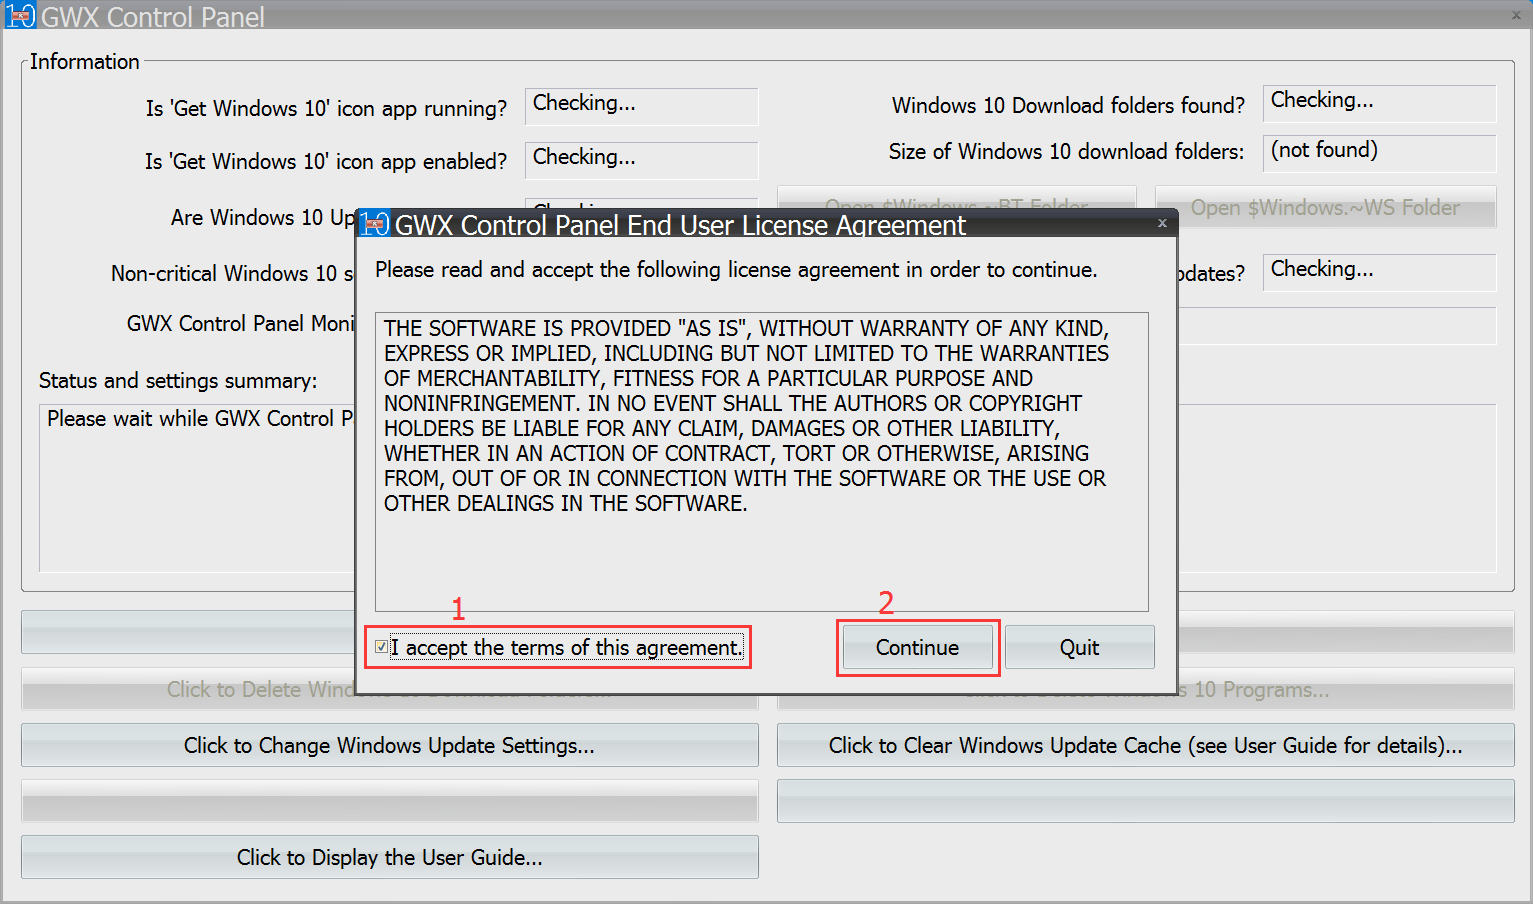Viewport: 1533px width, 904px height.
Task: Click the Continue button in license dialog
Action: [917, 647]
